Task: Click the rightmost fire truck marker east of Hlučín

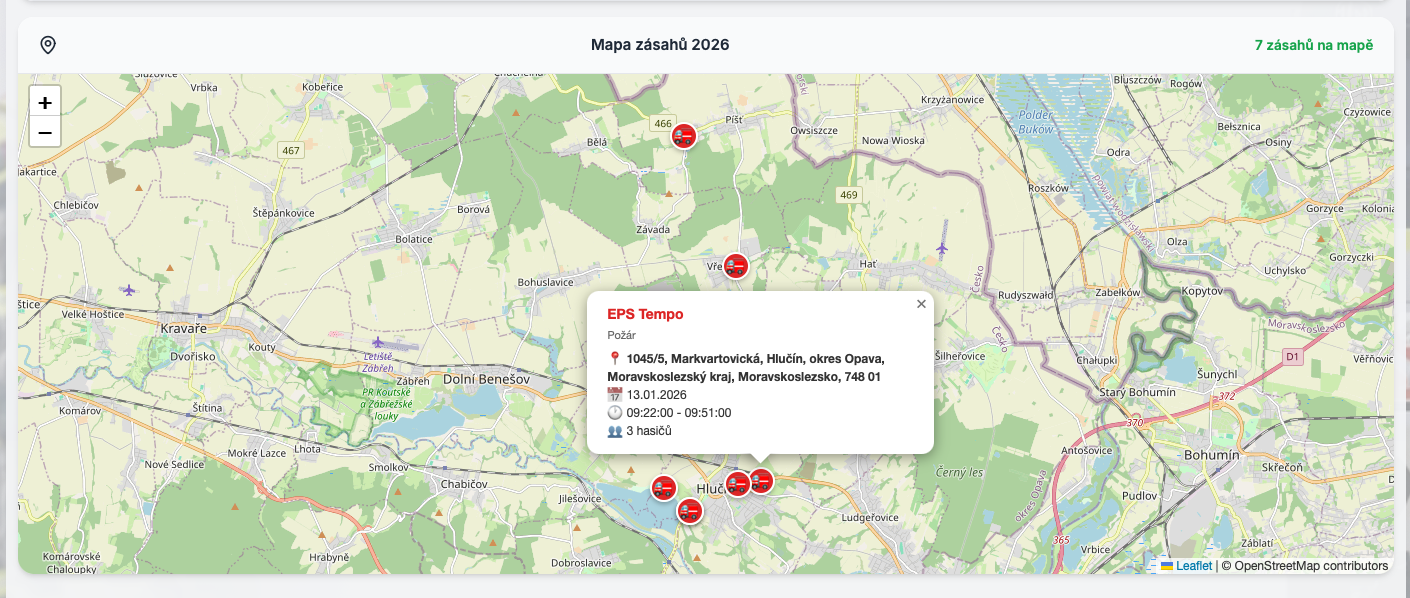Action: [x=761, y=481]
